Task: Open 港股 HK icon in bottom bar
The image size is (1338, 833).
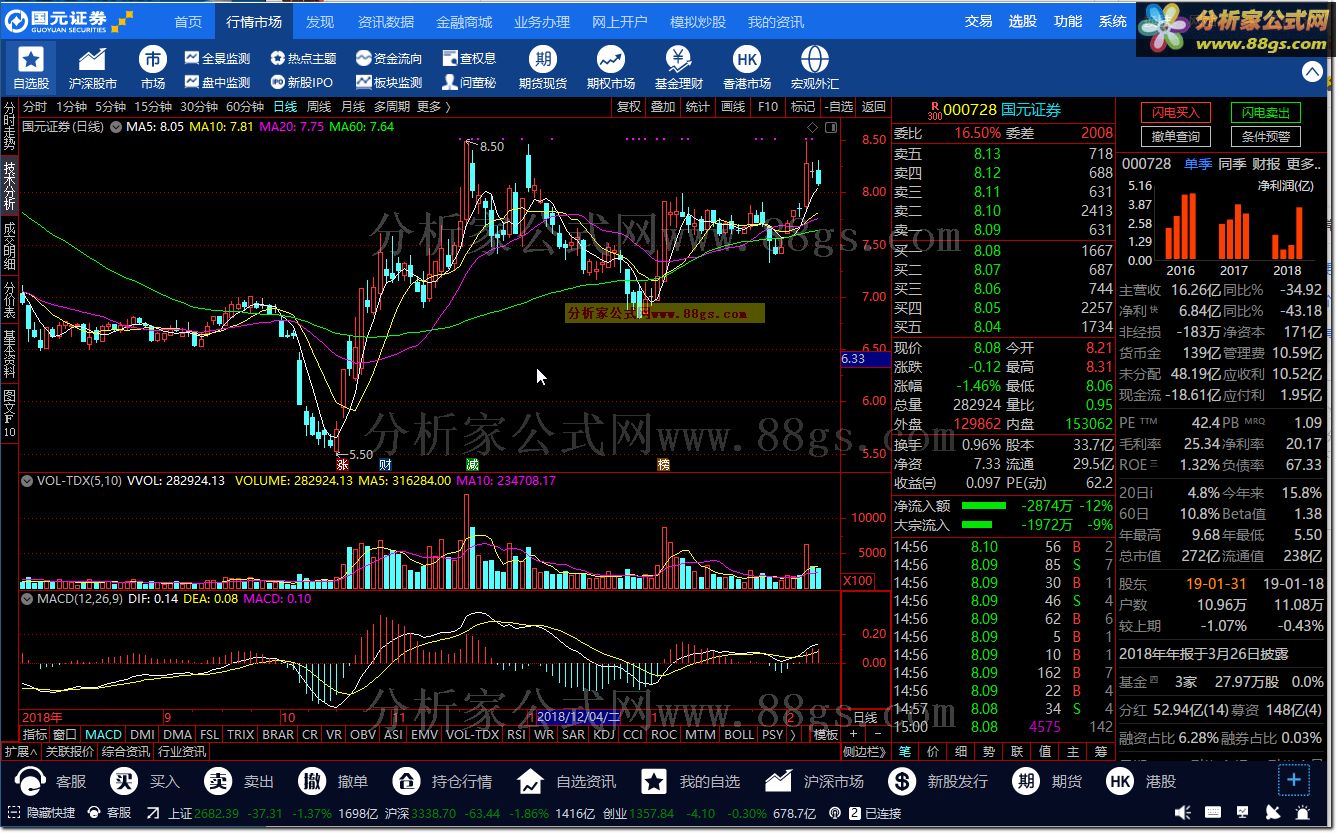Action: tap(1120, 781)
